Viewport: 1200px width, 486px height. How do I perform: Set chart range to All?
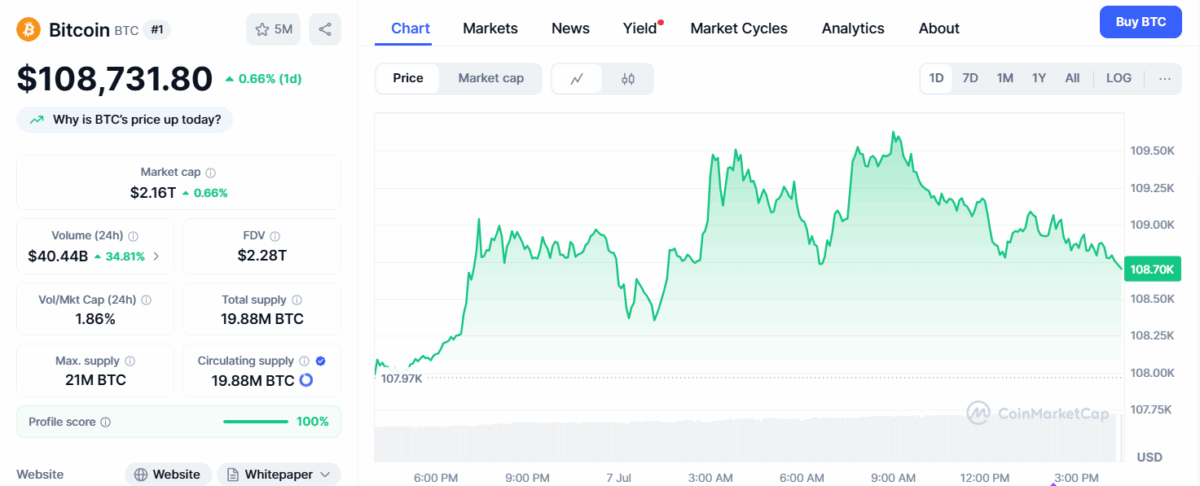tap(1072, 78)
